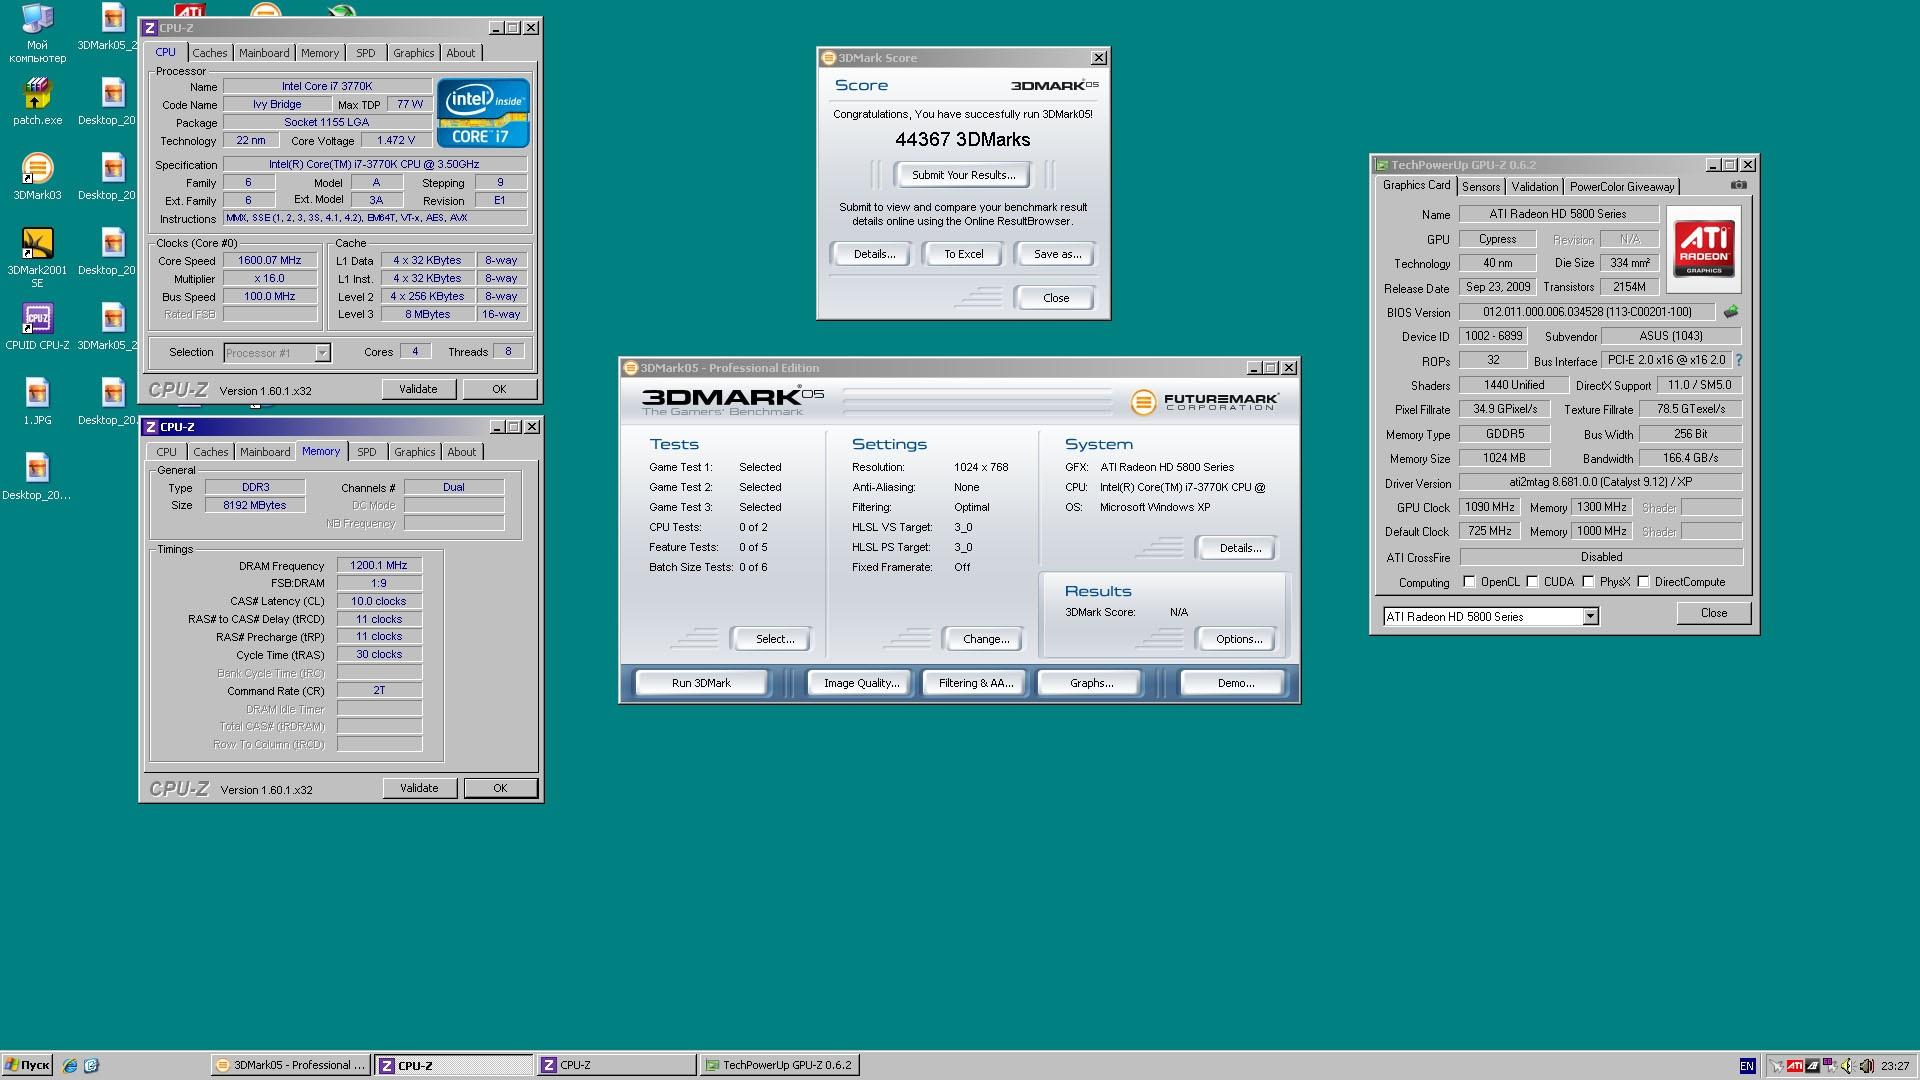
Task: Enable the OpenCL checkbox
Action: pos(1469,582)
